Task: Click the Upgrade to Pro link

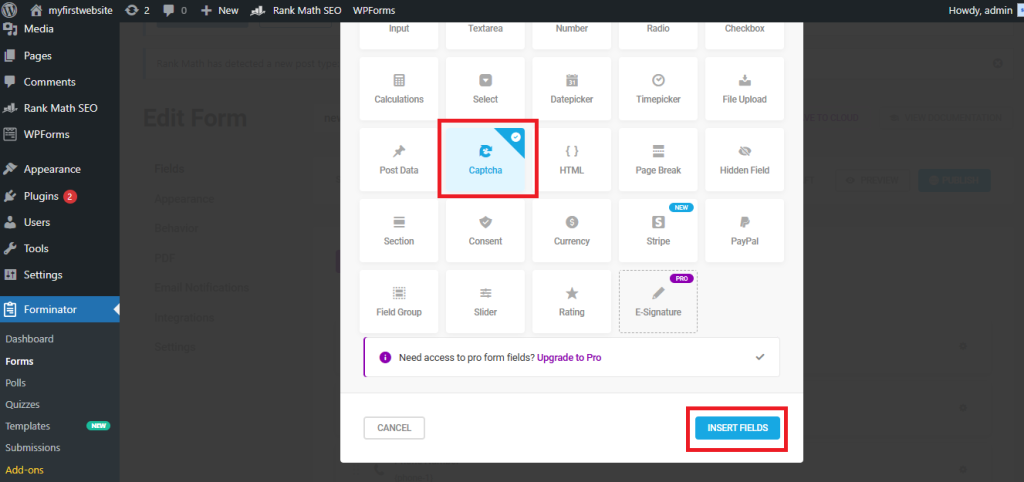Action: (569, 357)
